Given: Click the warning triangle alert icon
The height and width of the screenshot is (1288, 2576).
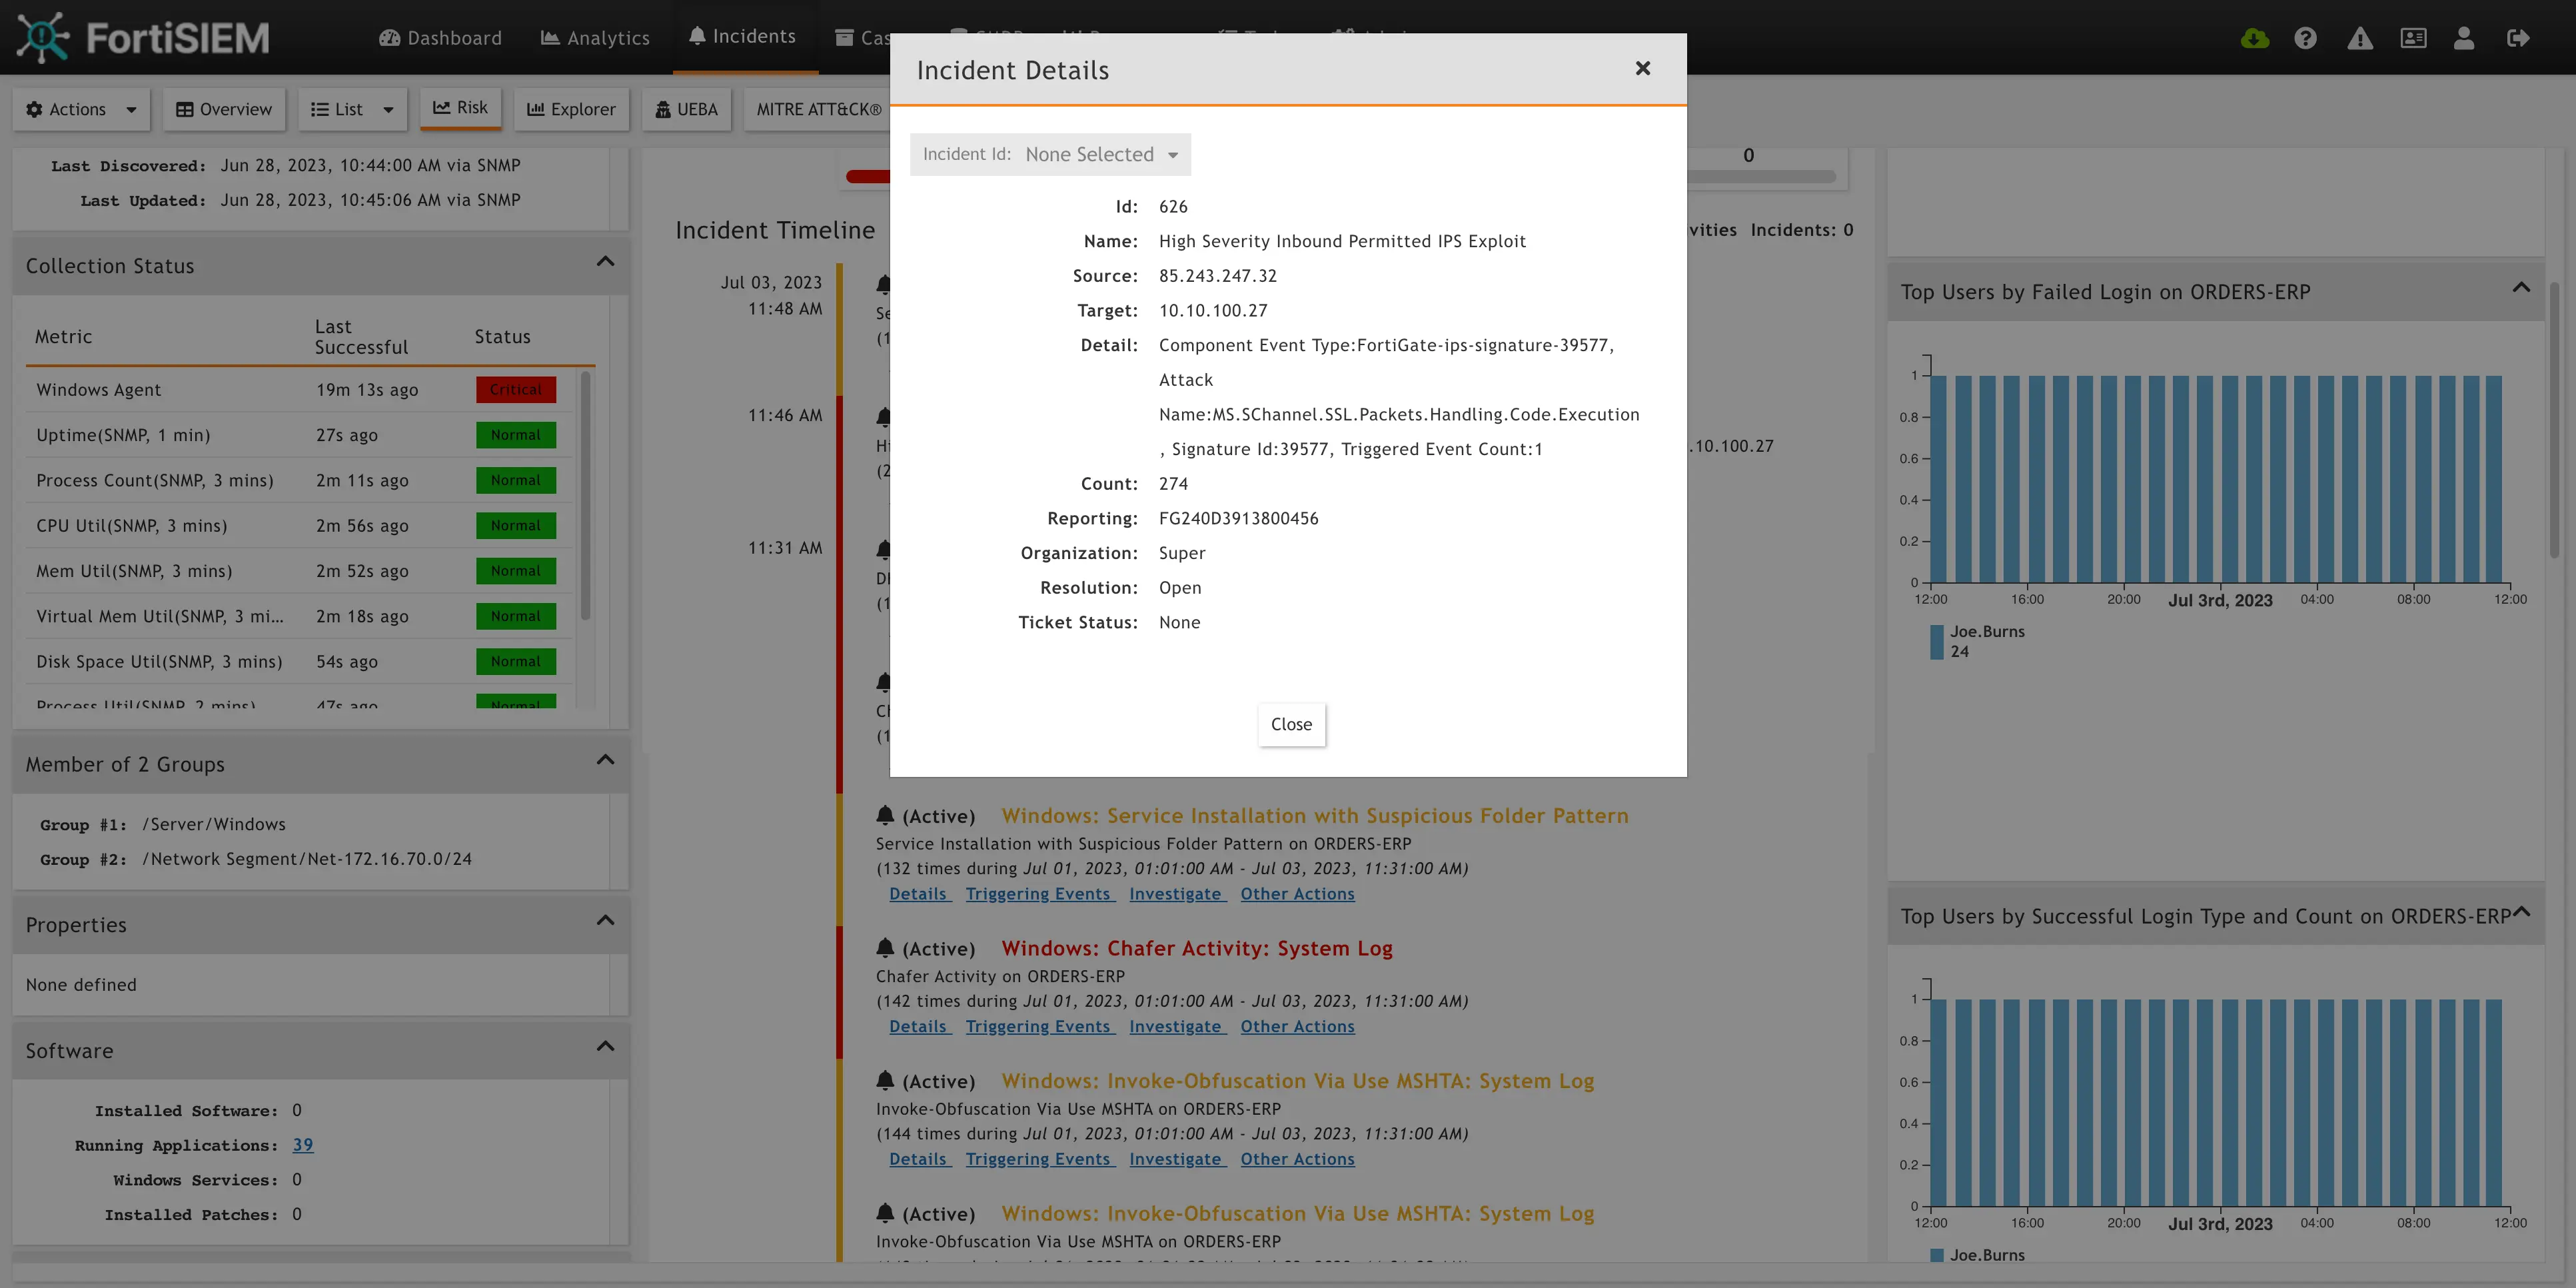Looking at the screenshot, I should [2360, 38].
